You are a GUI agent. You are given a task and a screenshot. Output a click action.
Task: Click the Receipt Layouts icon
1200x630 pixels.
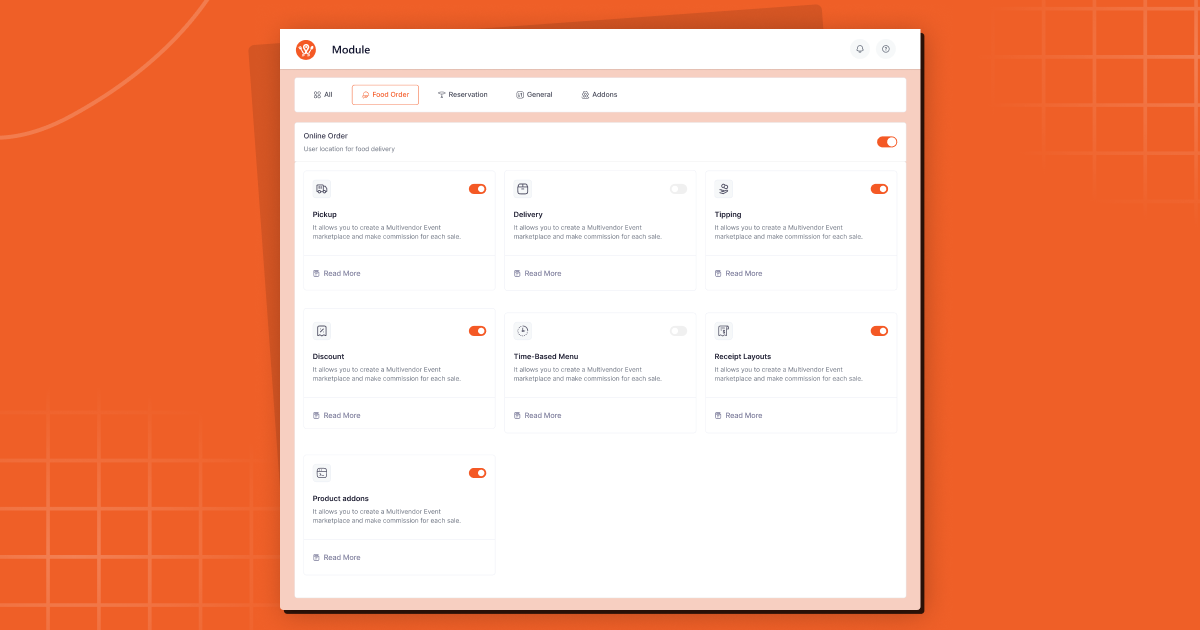724,330
